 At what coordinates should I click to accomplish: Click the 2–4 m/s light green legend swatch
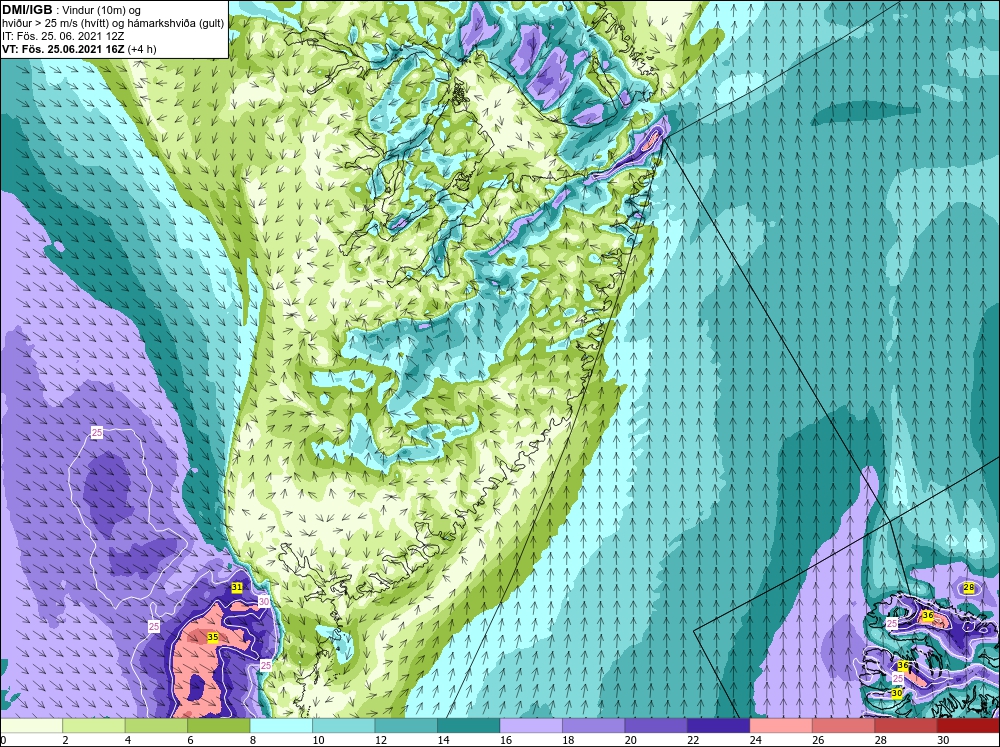pos(94,726)
